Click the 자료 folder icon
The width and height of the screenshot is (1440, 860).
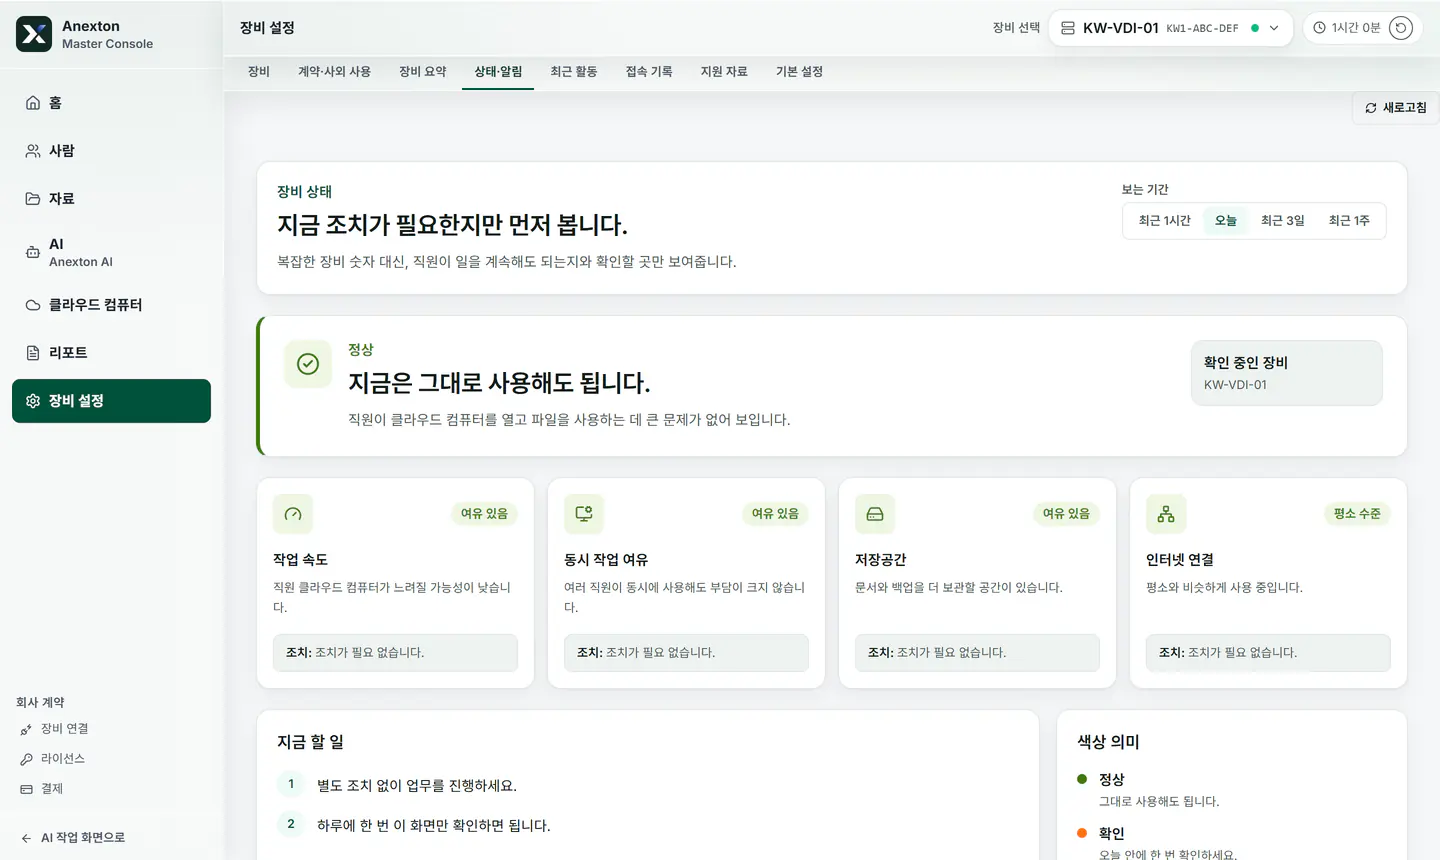33,199
